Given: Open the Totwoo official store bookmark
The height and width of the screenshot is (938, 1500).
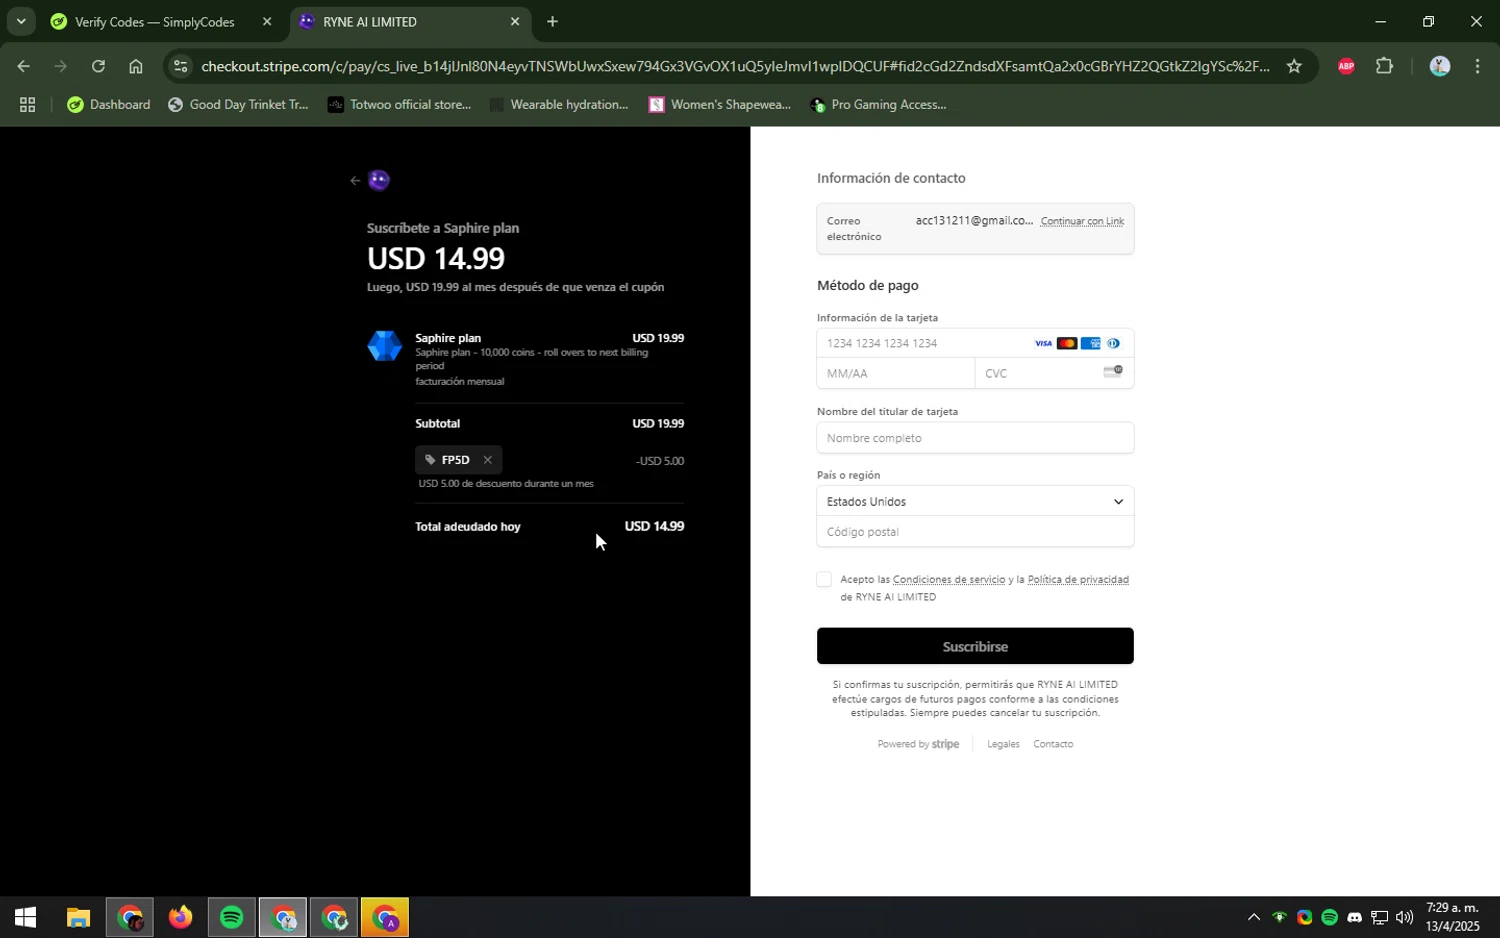Looking at the screenshot, I should point(400,105).
